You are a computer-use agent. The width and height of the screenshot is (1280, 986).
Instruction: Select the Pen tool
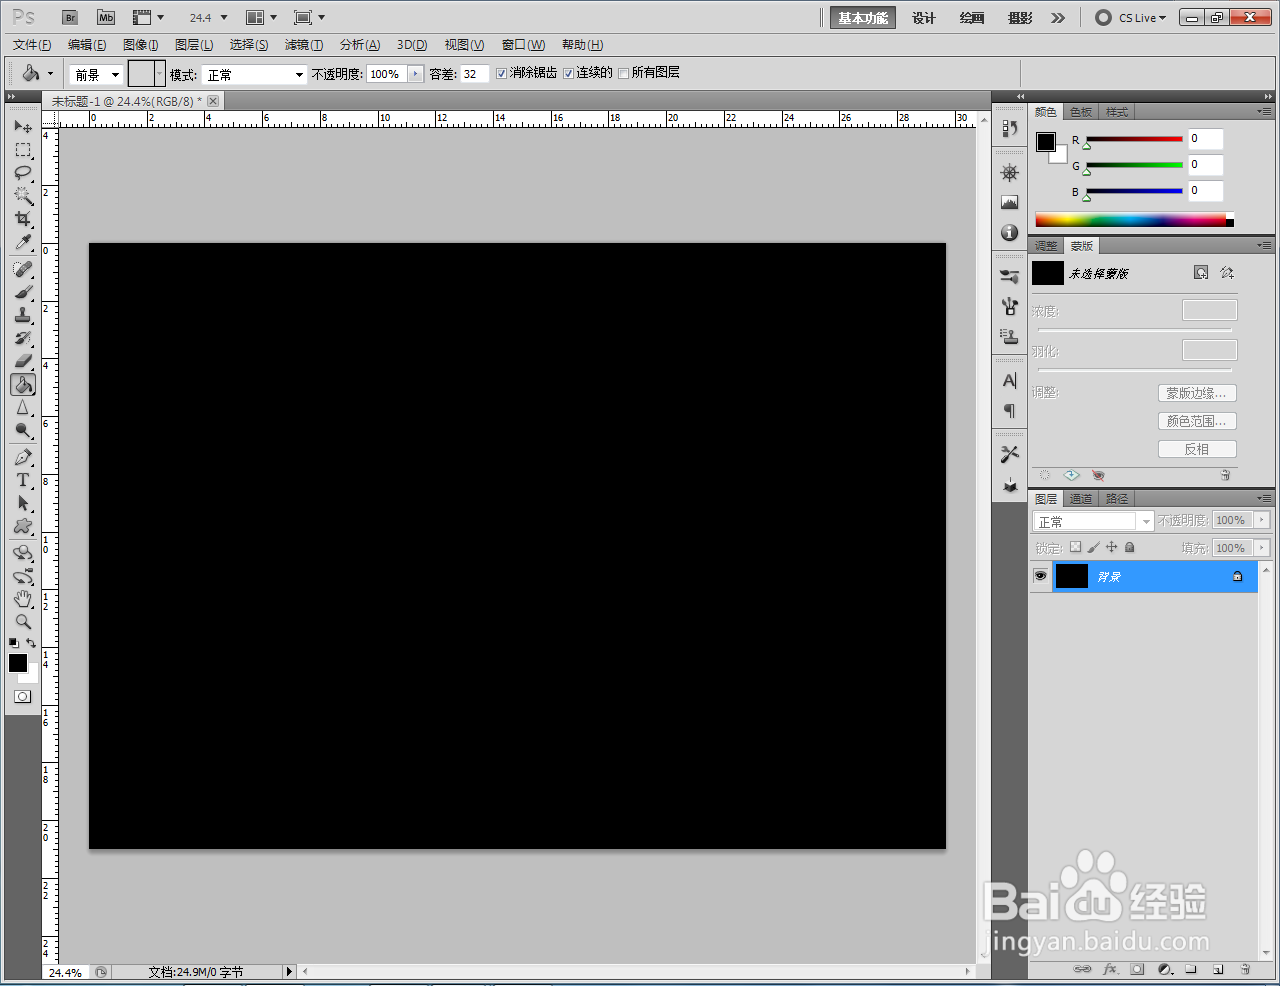pos(23,457)
